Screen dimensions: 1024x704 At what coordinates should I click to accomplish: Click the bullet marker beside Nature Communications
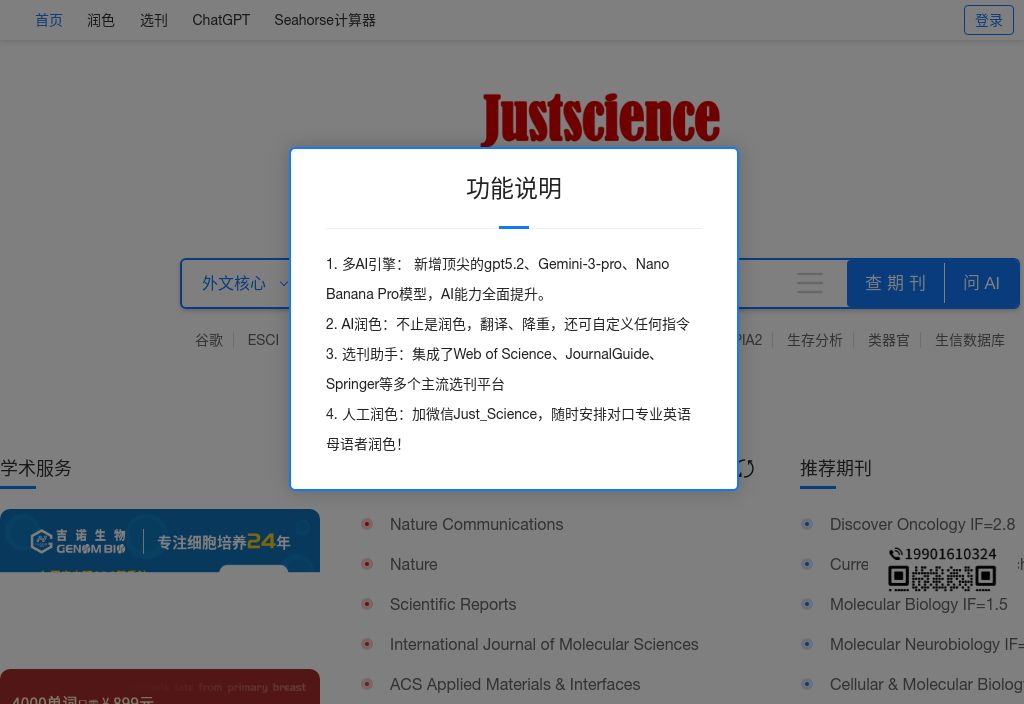click(367, 524)
